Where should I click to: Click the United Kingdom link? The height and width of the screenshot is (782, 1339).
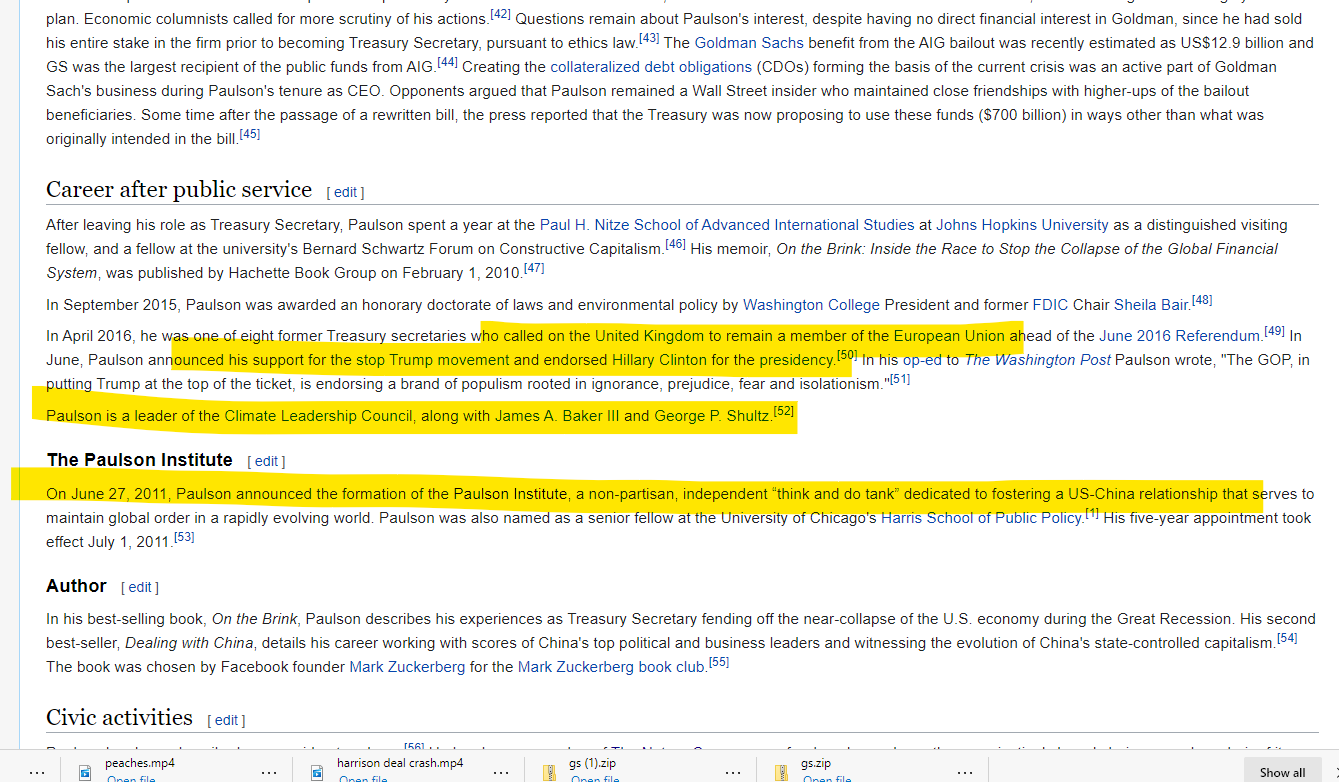coord(650,335)
